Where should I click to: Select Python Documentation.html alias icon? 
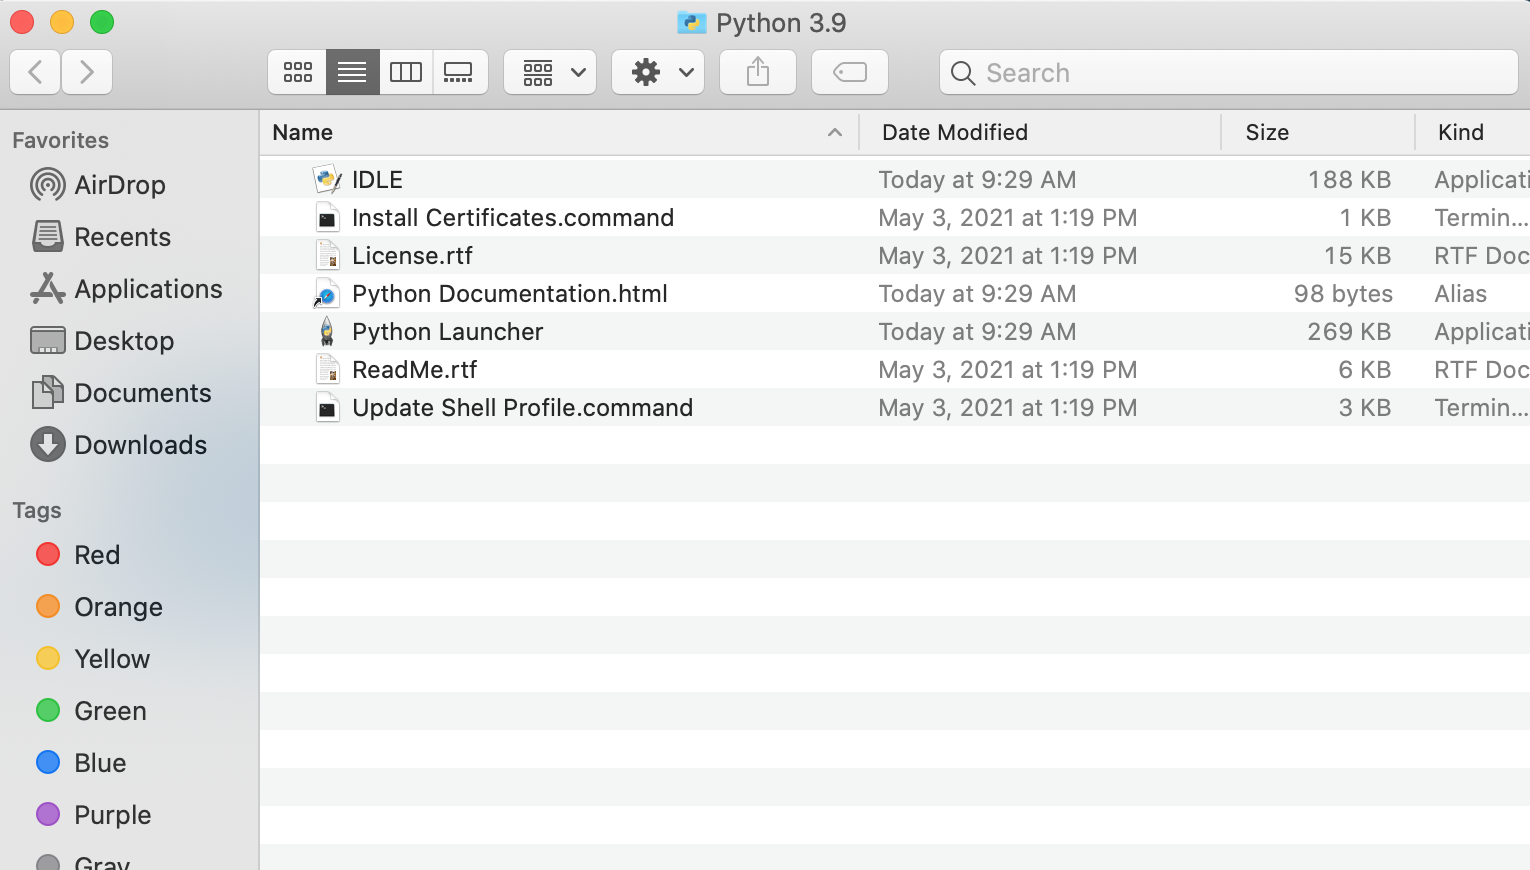tap(326, 294)
